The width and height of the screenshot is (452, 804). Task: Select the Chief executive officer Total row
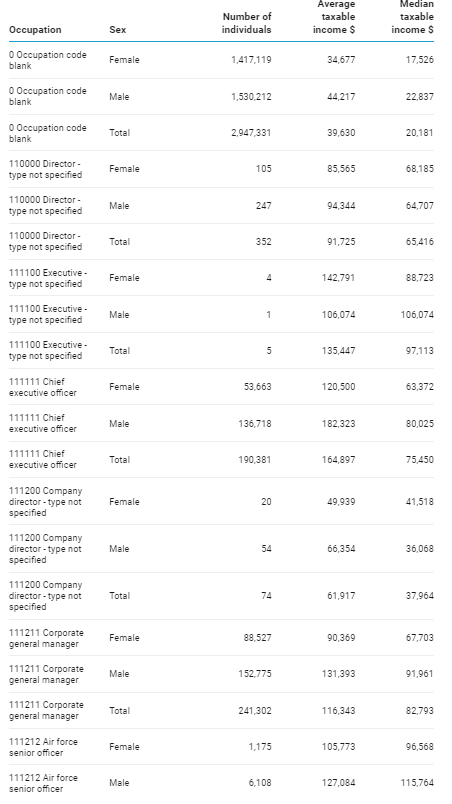[x=221, y=459]
